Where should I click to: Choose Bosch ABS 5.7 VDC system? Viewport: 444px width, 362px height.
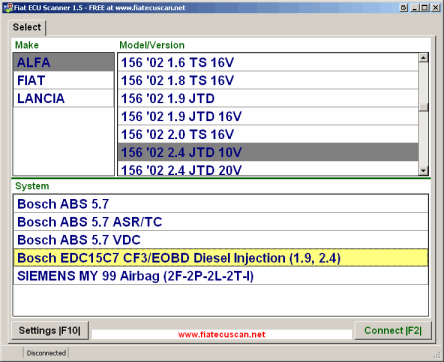coord(221,240)
